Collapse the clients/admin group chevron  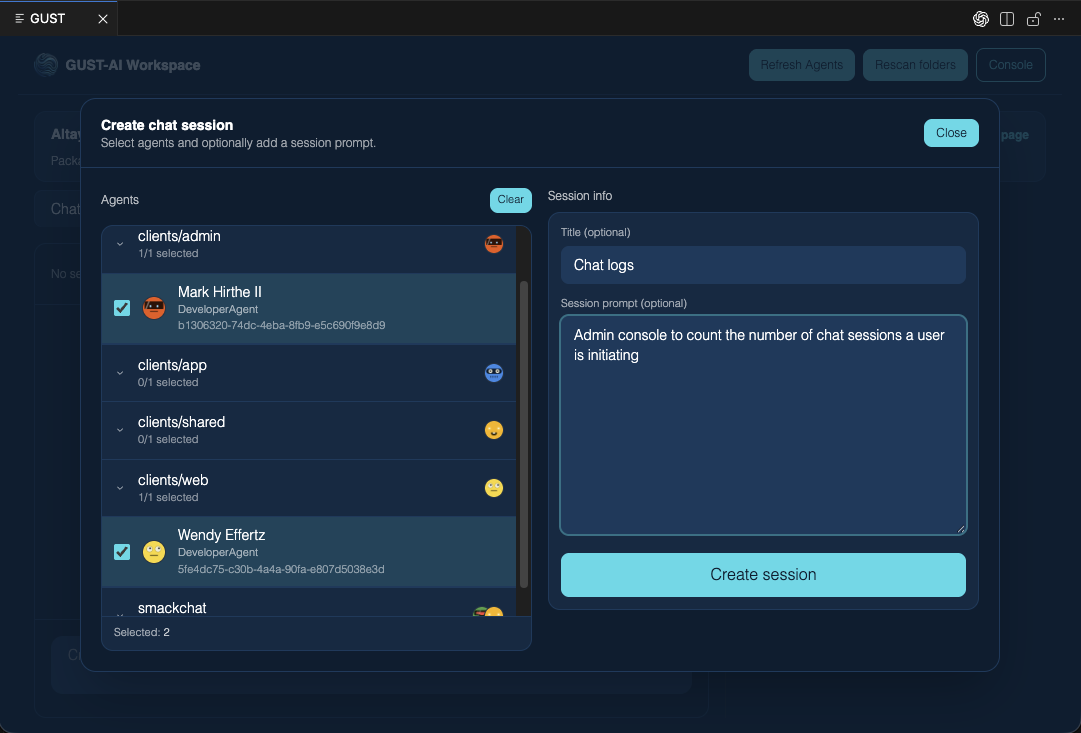(x=120, y=244)
